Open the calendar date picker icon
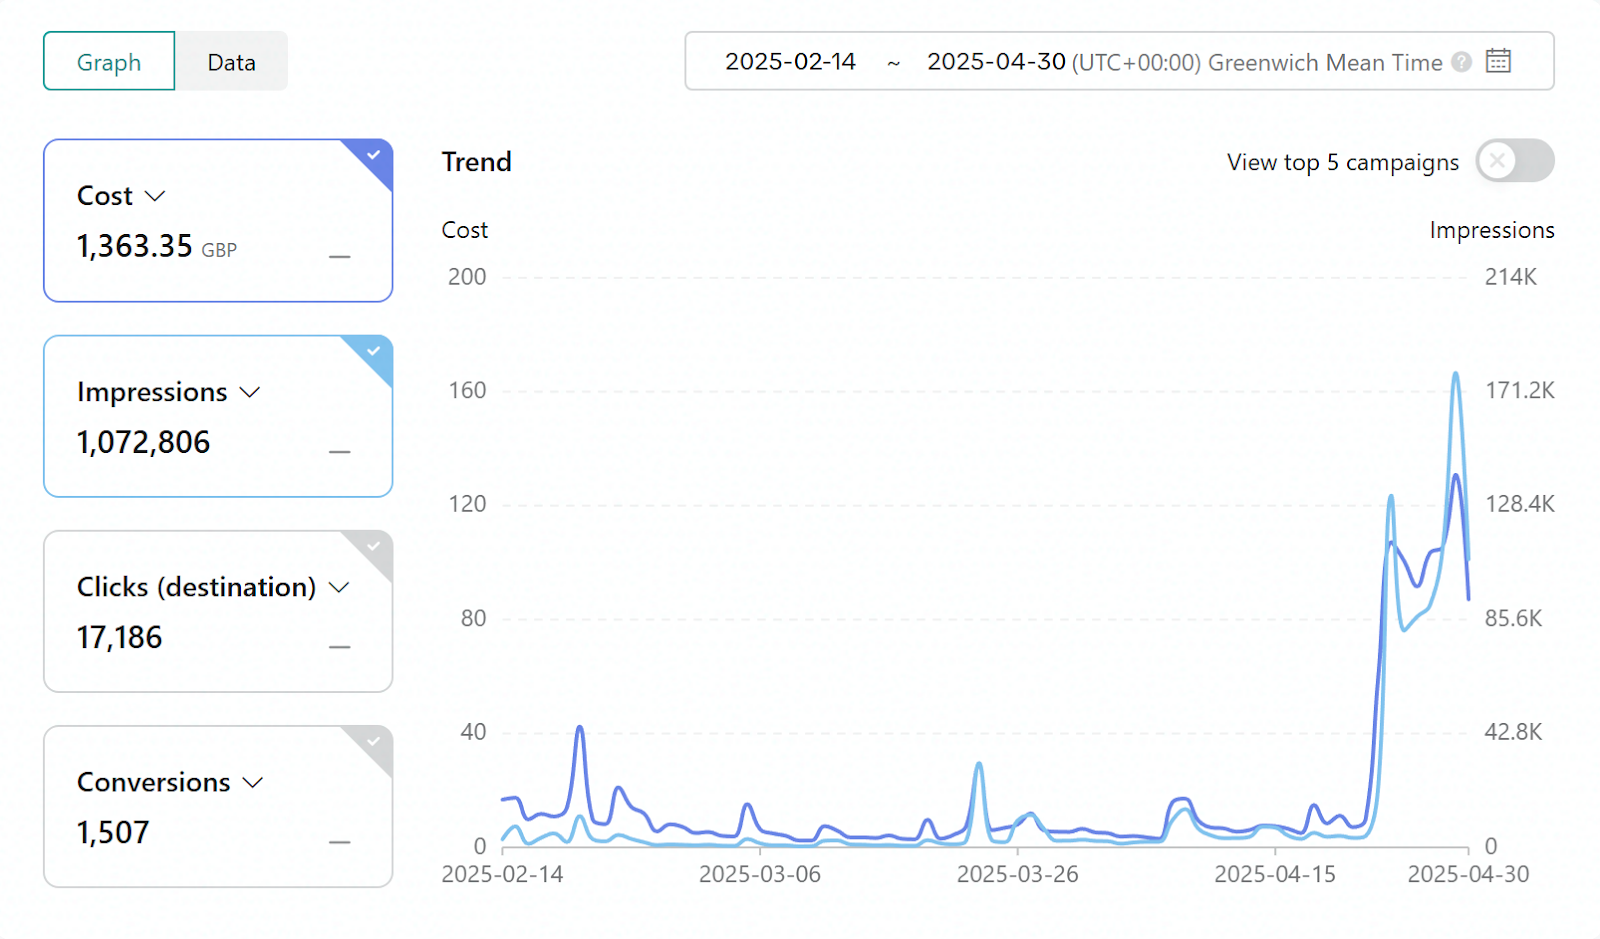The width and height of the screenshot is (1600, 939). (x=1497, y=61)
